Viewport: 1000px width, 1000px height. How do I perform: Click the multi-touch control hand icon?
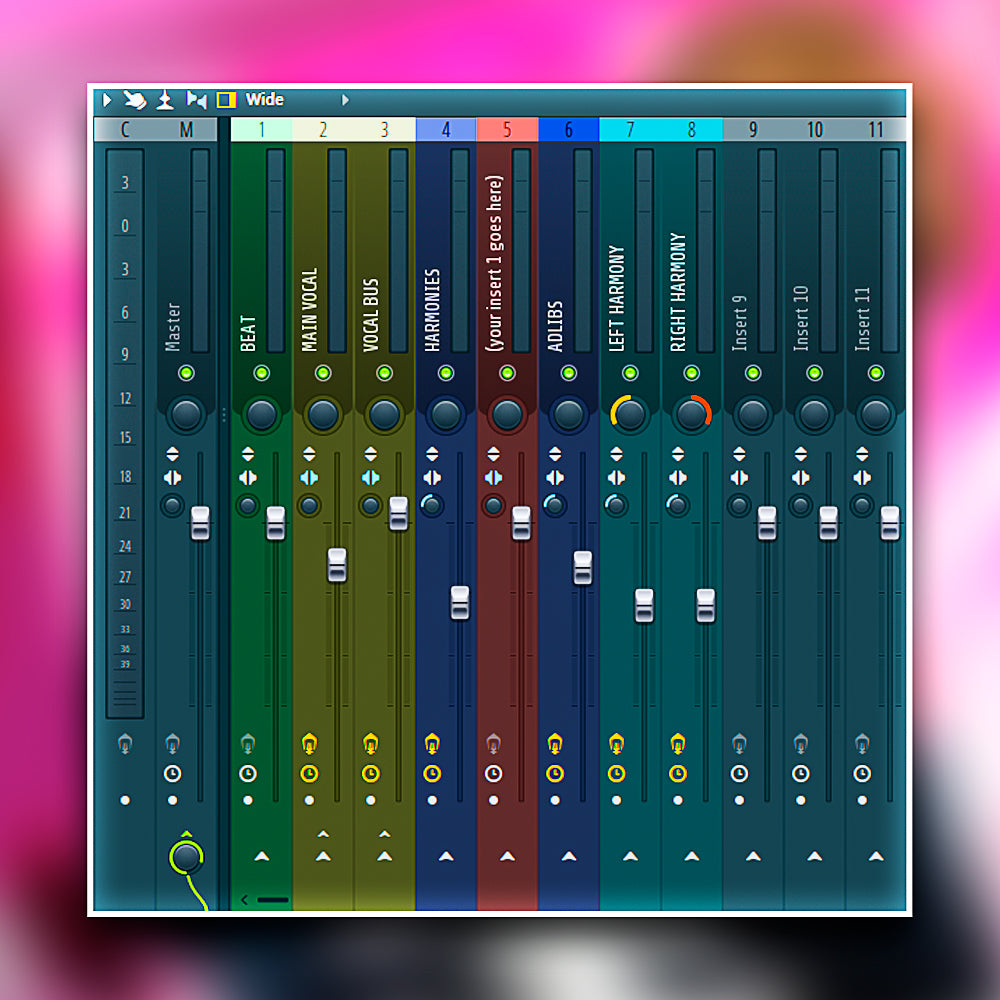[135, 100]
